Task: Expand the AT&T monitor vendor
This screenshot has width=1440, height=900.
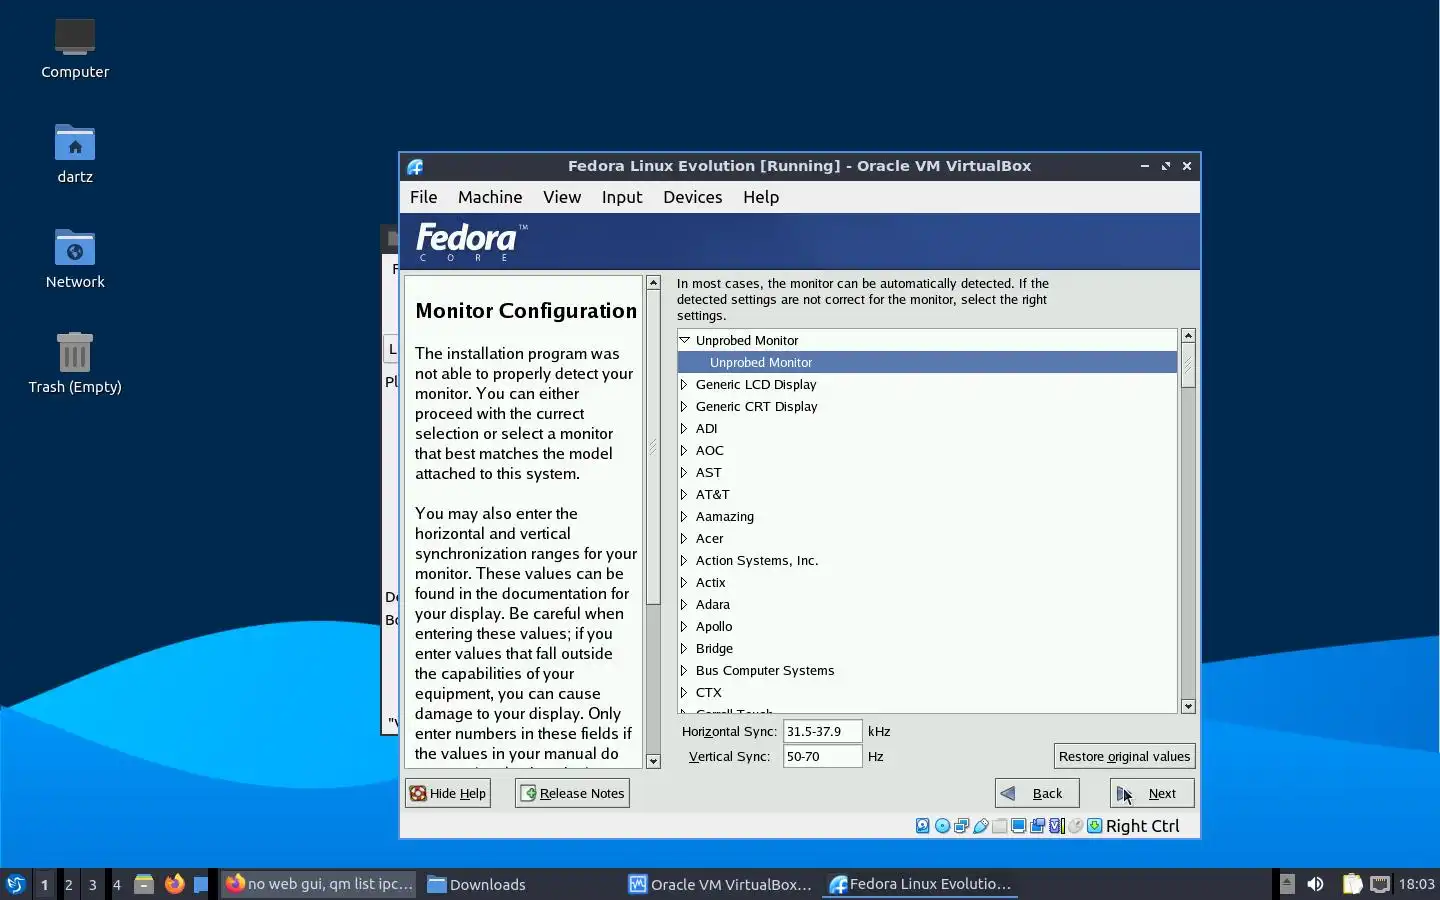Action: coord(685,494)
